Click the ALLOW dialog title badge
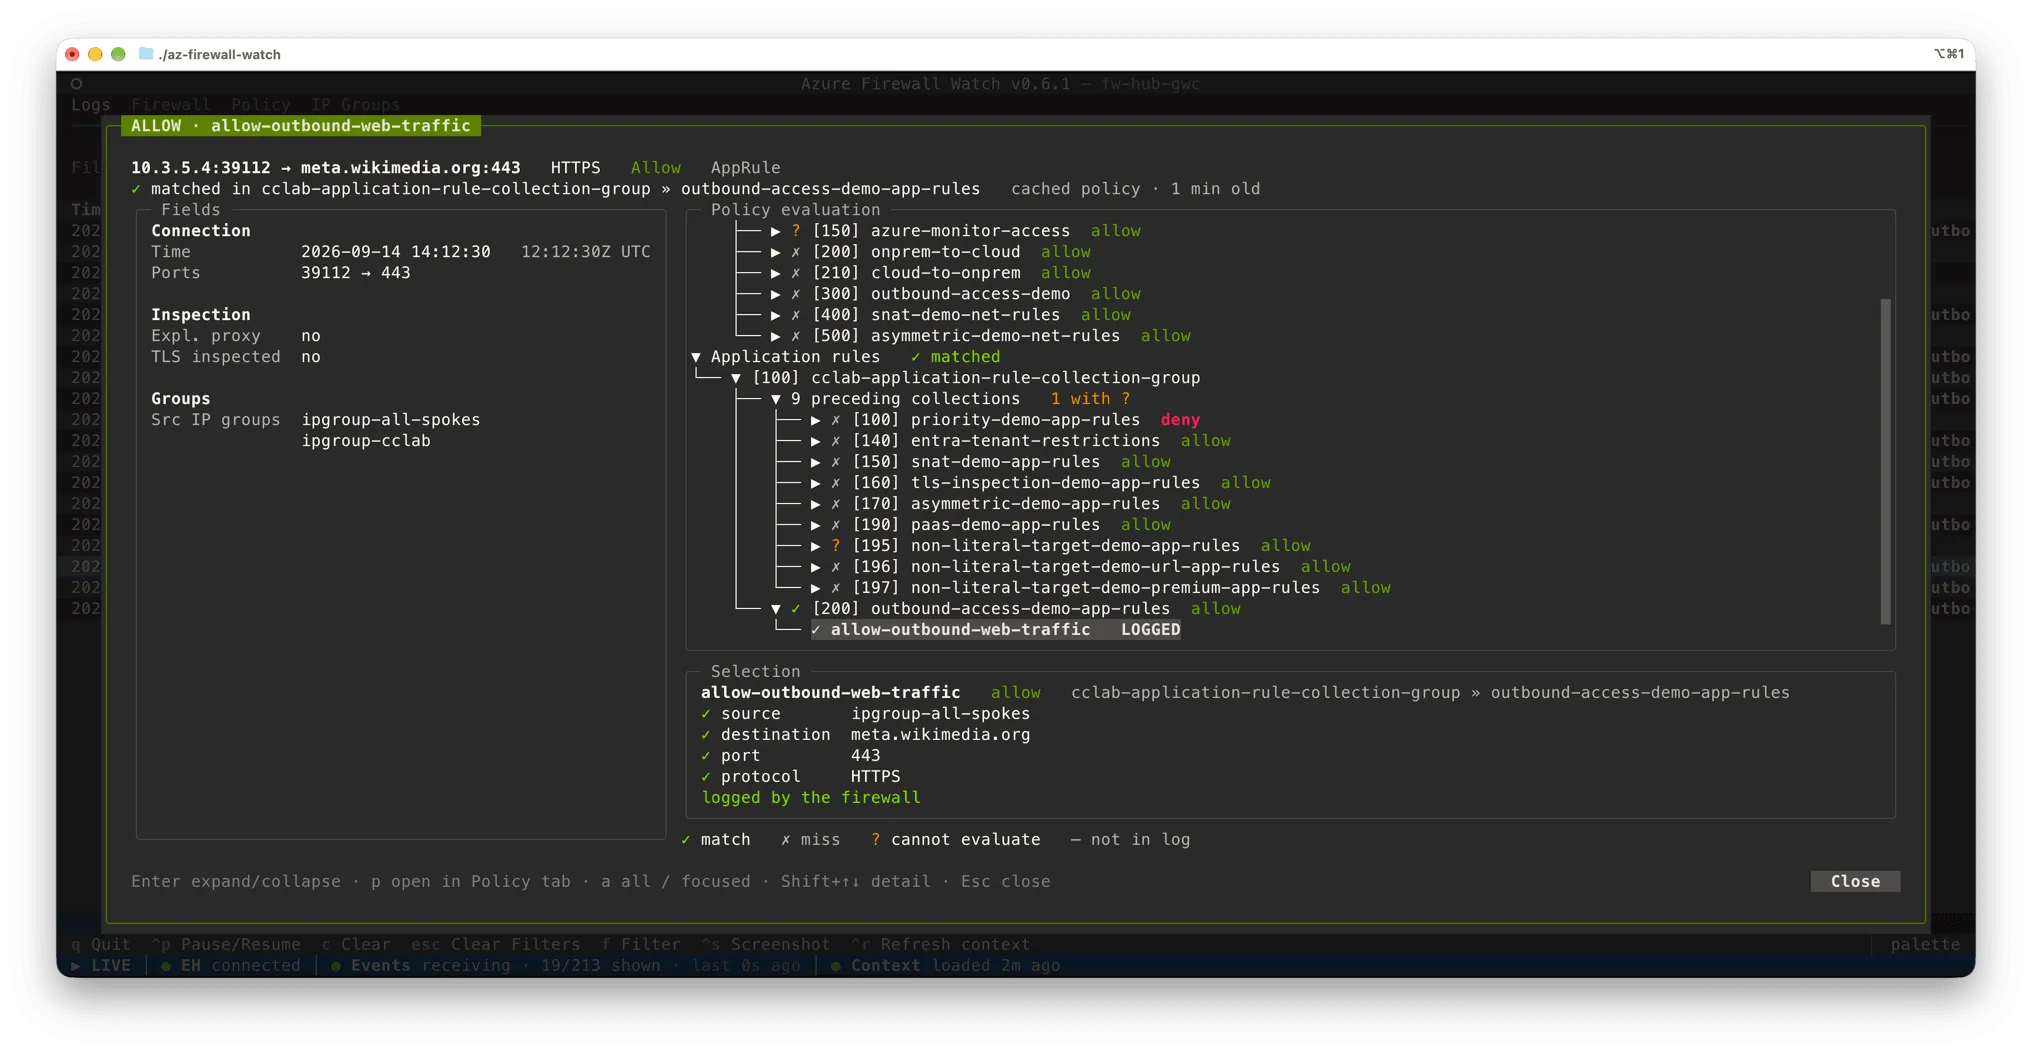 tap(301, 126)
